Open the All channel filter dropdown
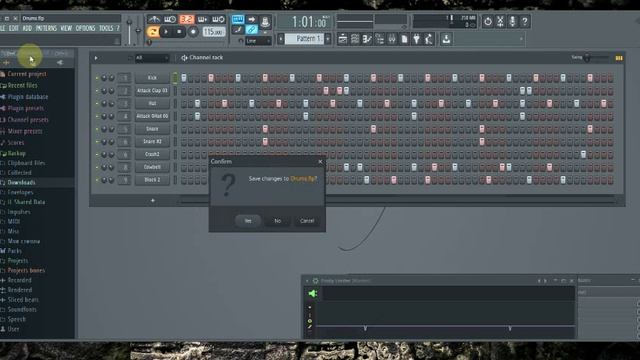Viewport: 640px width, 360px height. tap(151, 58)
